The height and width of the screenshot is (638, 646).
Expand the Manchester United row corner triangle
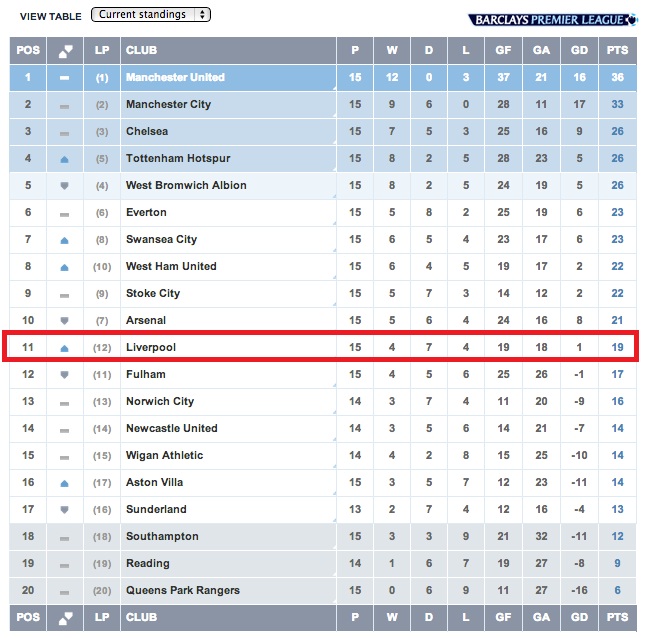tap(334, 88)
